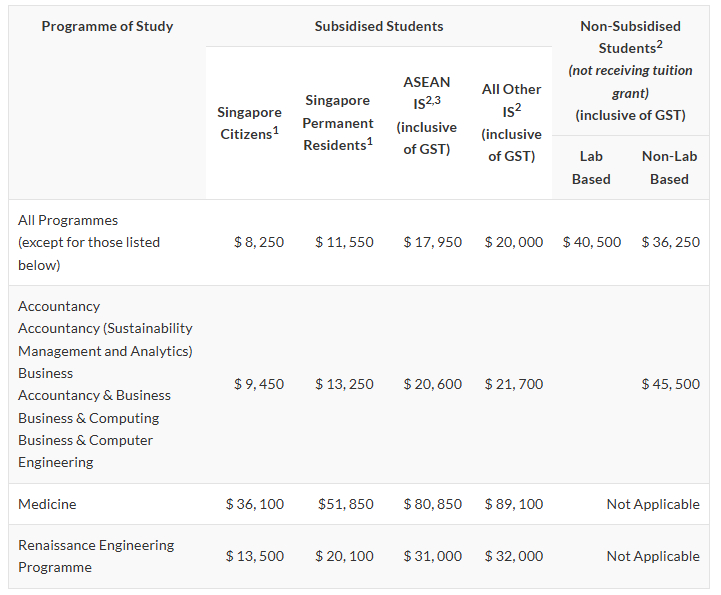Click the "Subsidised Students" header
The width and height of the screenshot is (721, 595).
[379, 26]
